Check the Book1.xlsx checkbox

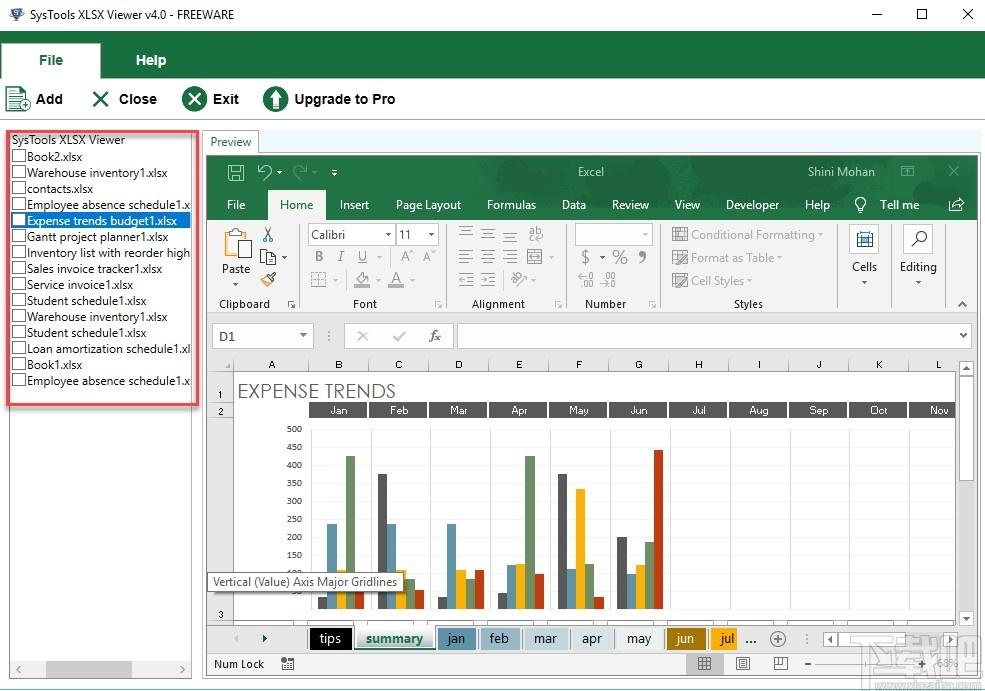pos(19,364)
